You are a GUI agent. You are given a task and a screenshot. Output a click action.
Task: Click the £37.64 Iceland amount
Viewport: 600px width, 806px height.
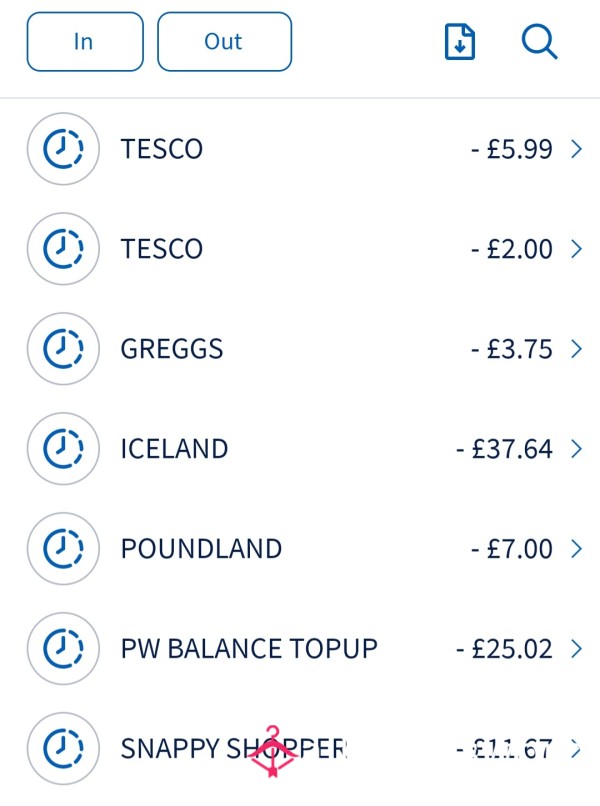(x=504, y=449)
